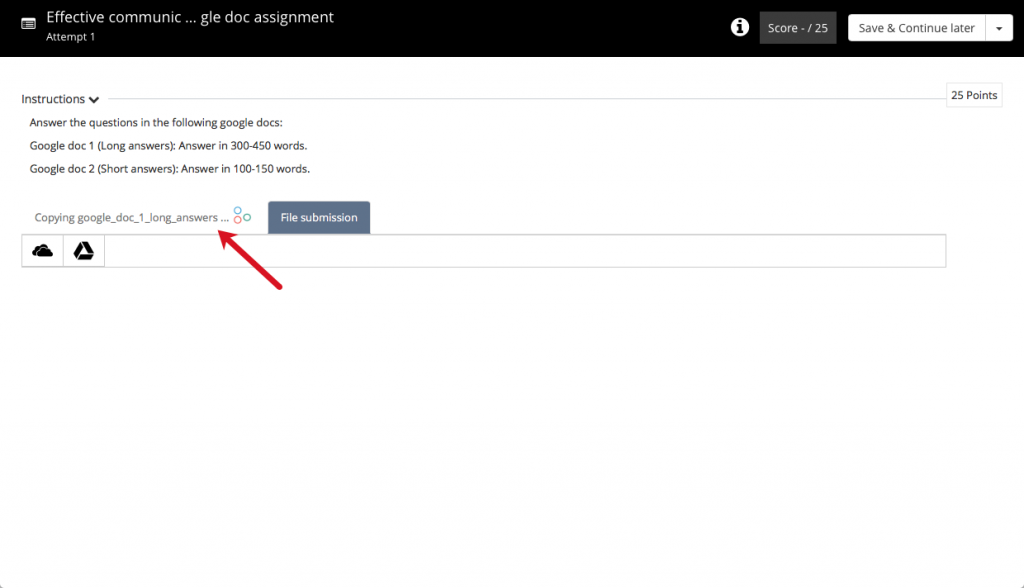Click the Google doc 2 instruction line
Screen dimensions: 1024x588
[x=170, y=169]
